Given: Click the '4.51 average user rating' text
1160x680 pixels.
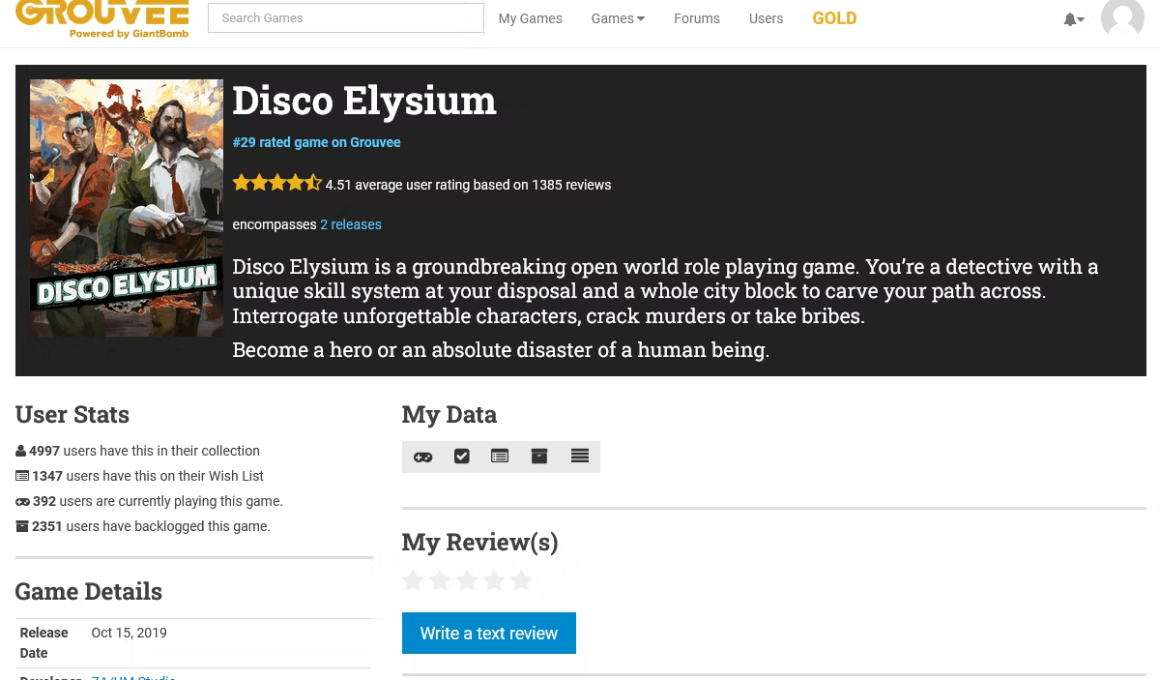Looking at the screenshot, I should (x=468, y=185).
